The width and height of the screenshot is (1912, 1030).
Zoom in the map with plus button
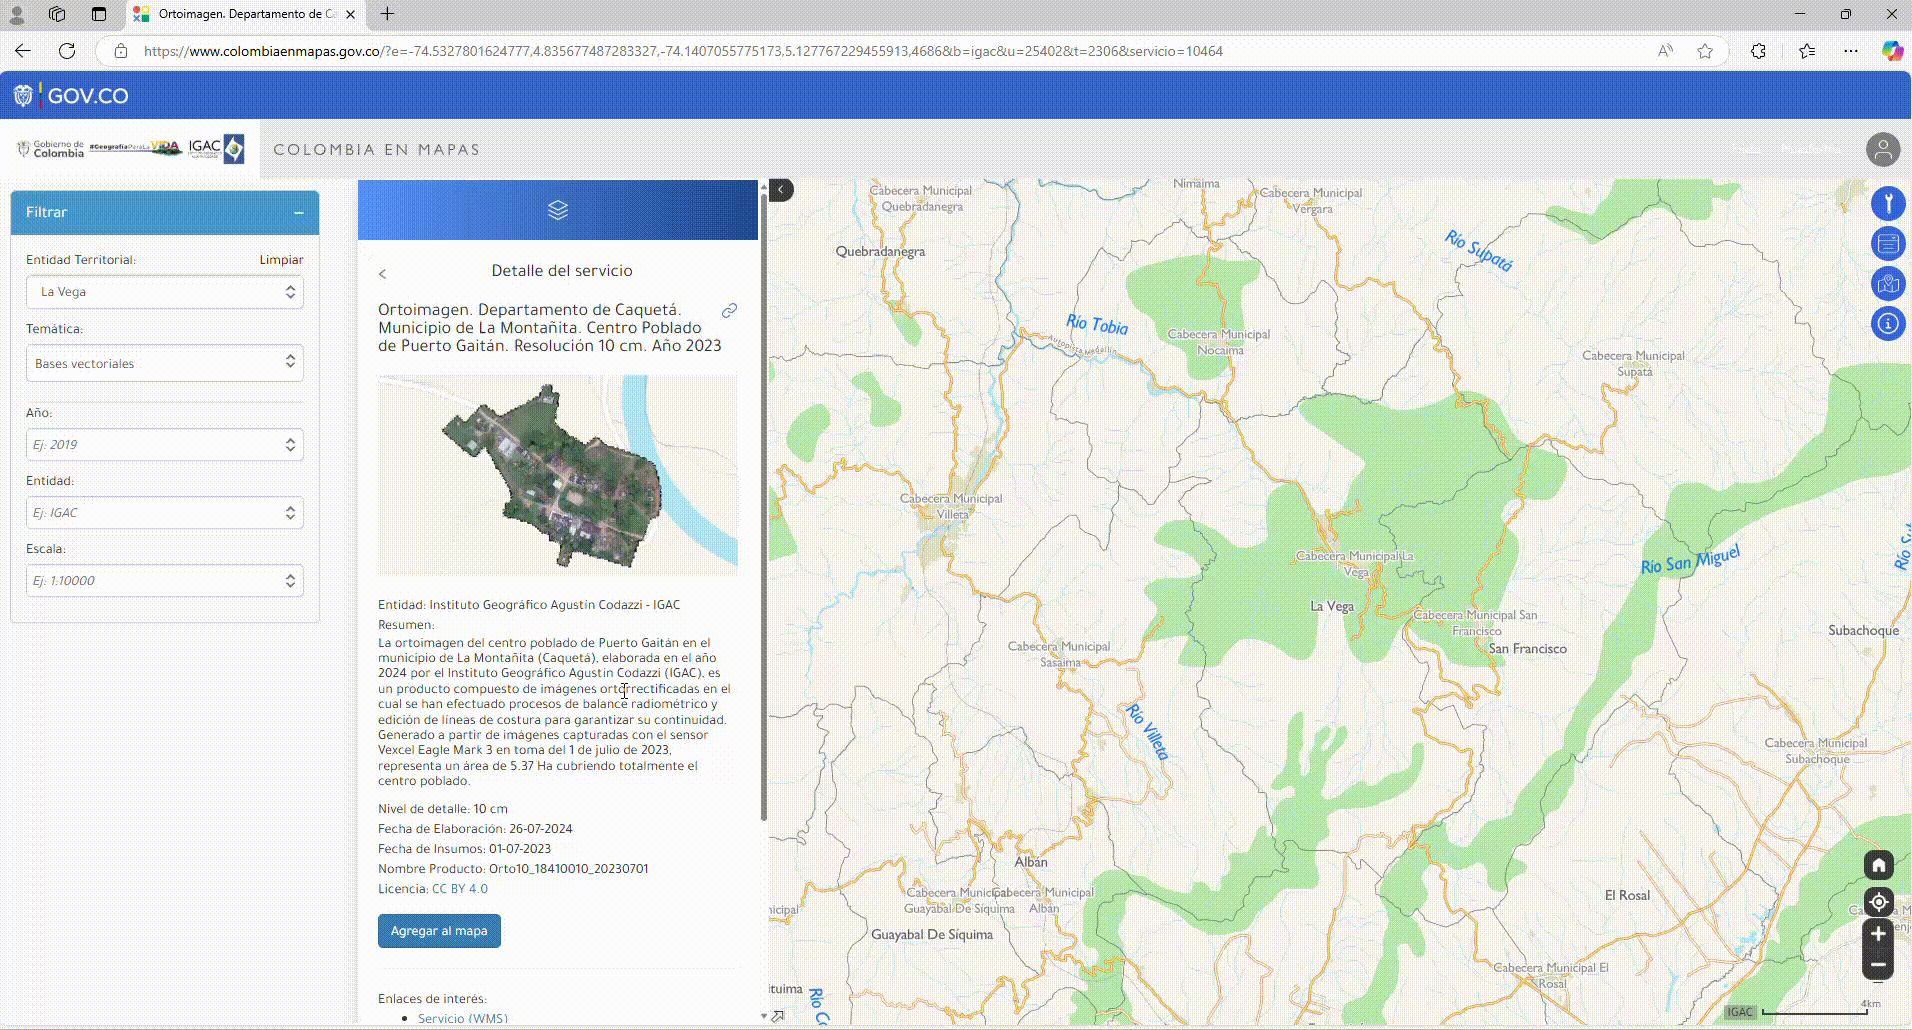pos(1878,934)
